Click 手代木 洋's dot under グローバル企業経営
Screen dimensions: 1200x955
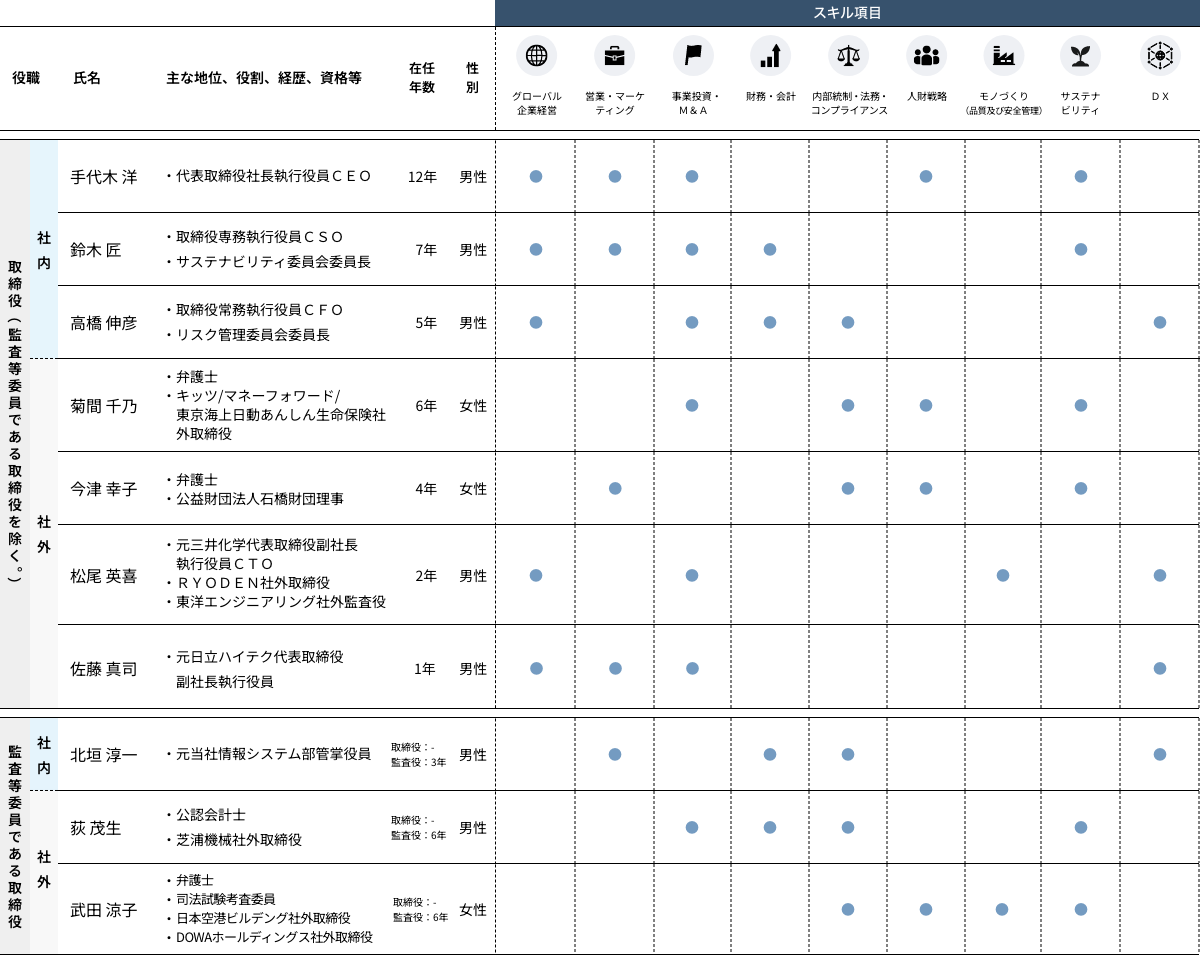pyautogui.click(x=536, y=176)
